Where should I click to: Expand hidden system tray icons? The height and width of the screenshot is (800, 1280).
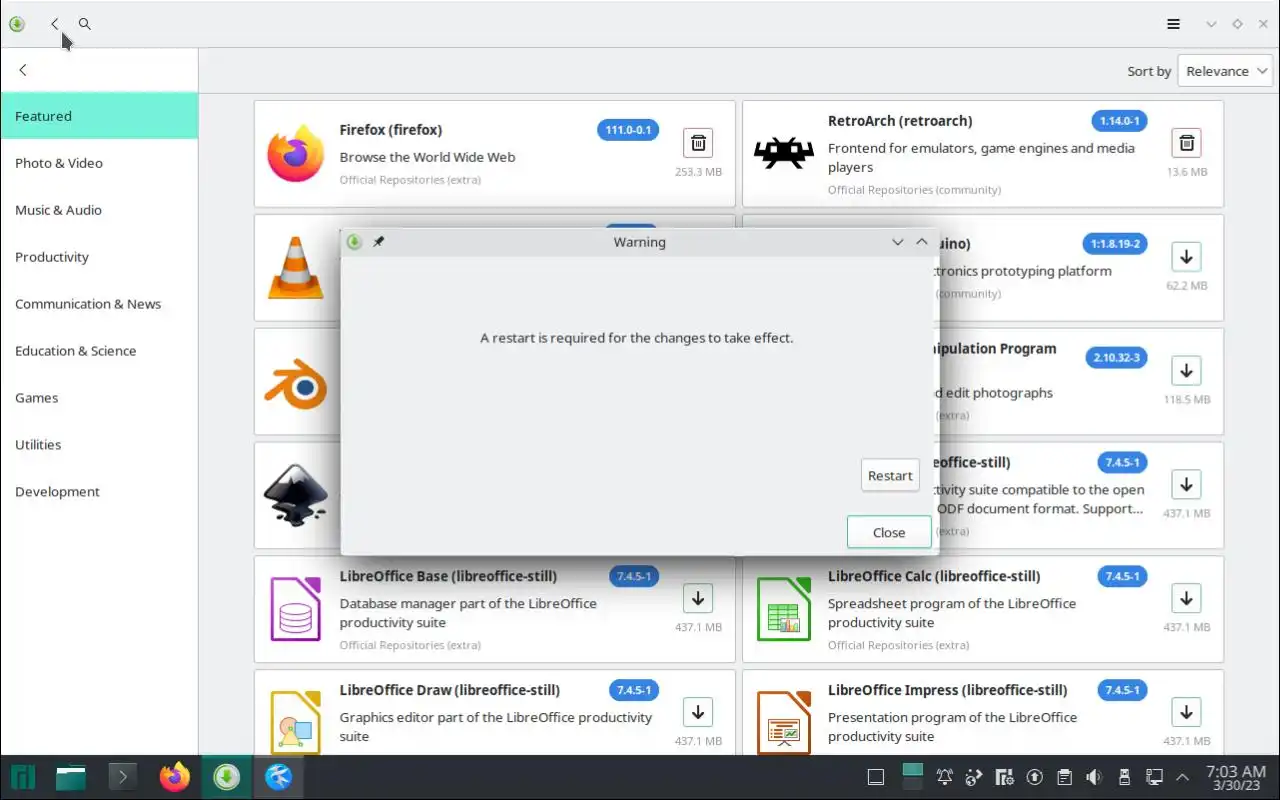(x=1182, y=777)
